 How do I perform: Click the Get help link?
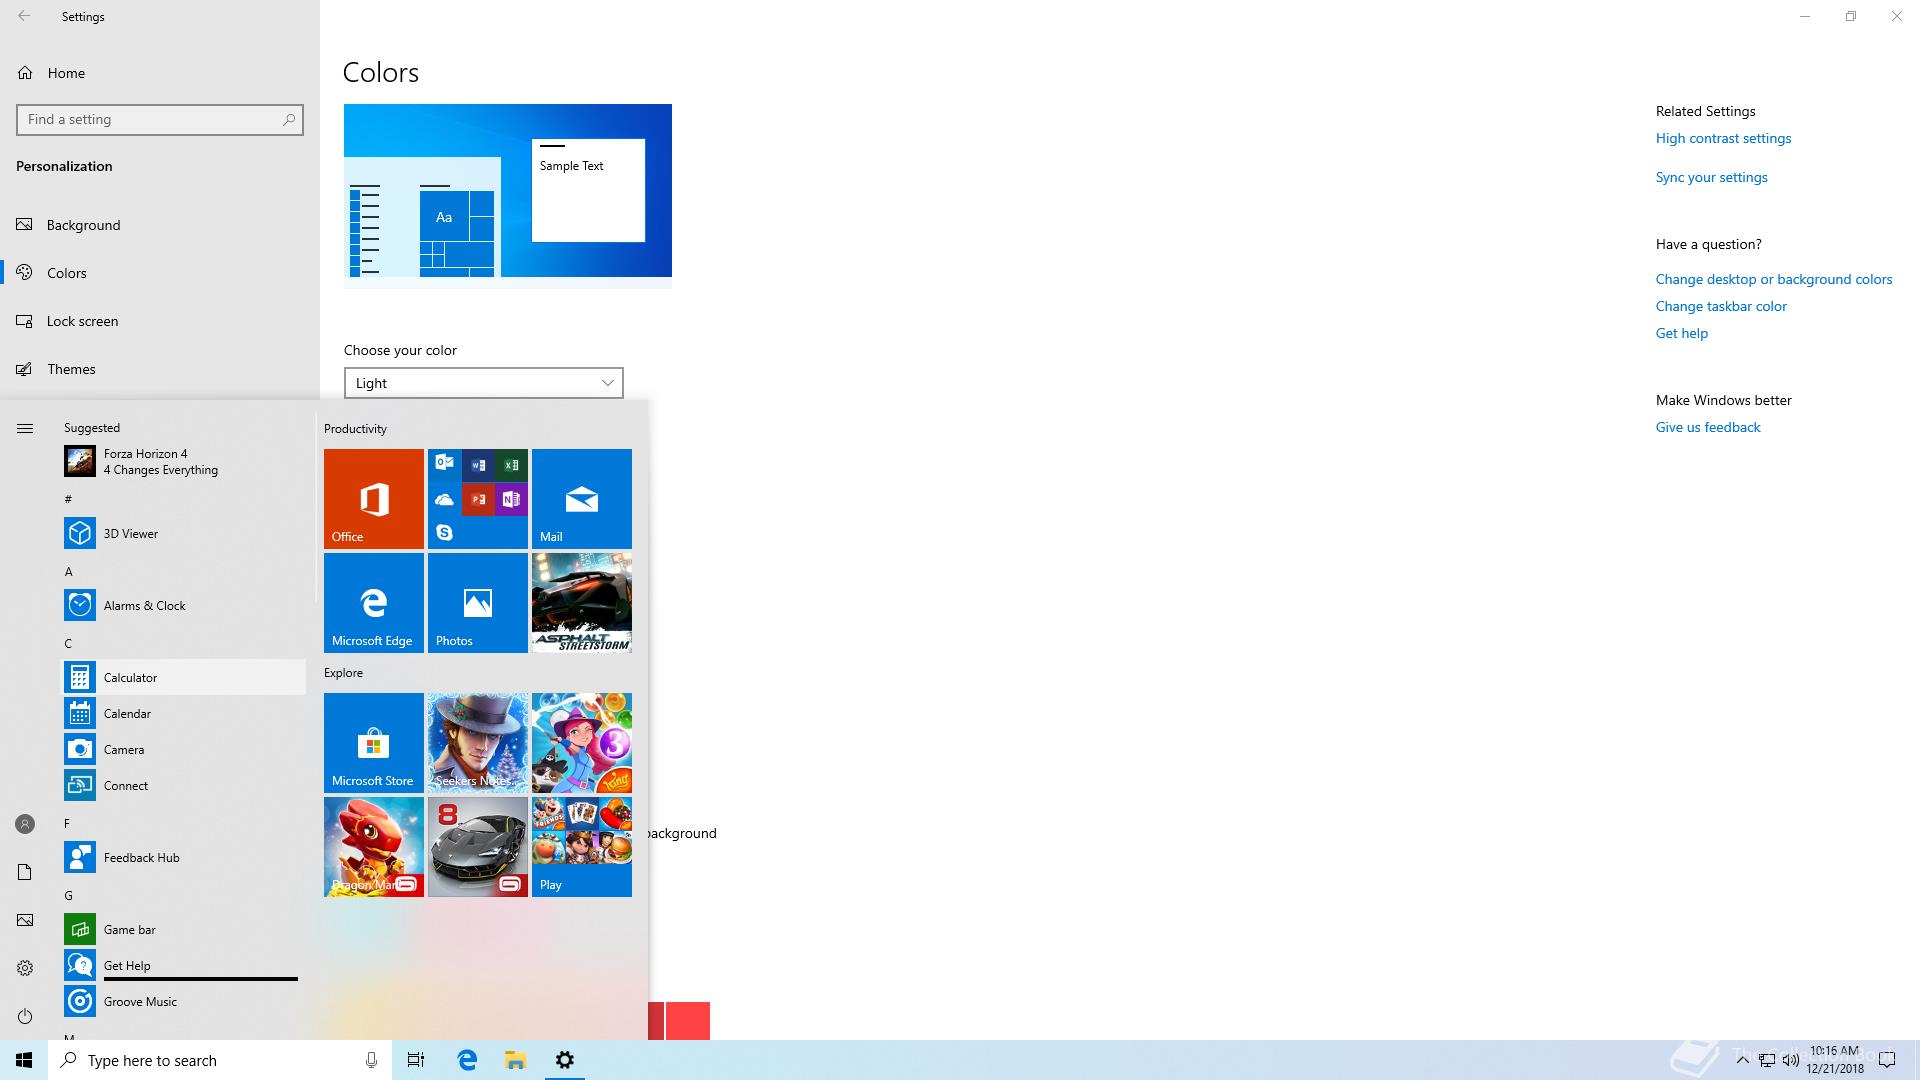[x=1682, y=333]
